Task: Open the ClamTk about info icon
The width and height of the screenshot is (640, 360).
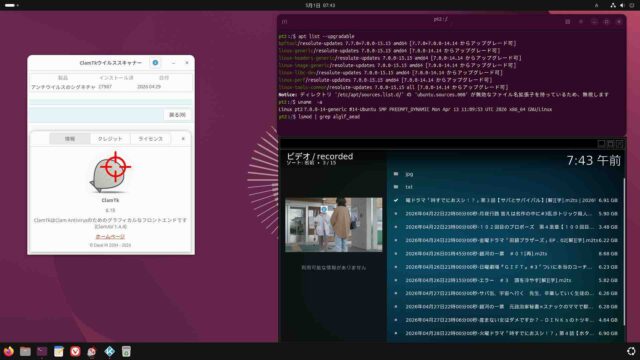Action: (x=155, y=63)
